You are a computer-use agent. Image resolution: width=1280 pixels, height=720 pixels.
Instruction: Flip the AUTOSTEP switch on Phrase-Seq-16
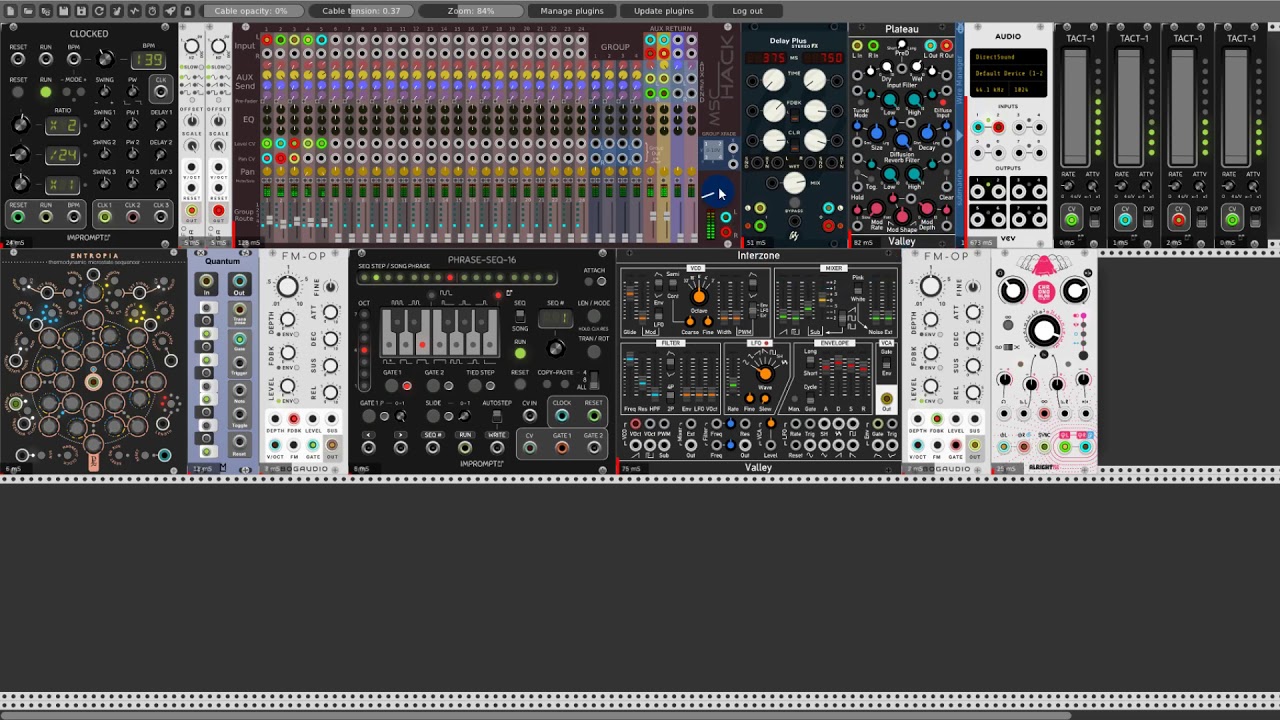(497, 415)
